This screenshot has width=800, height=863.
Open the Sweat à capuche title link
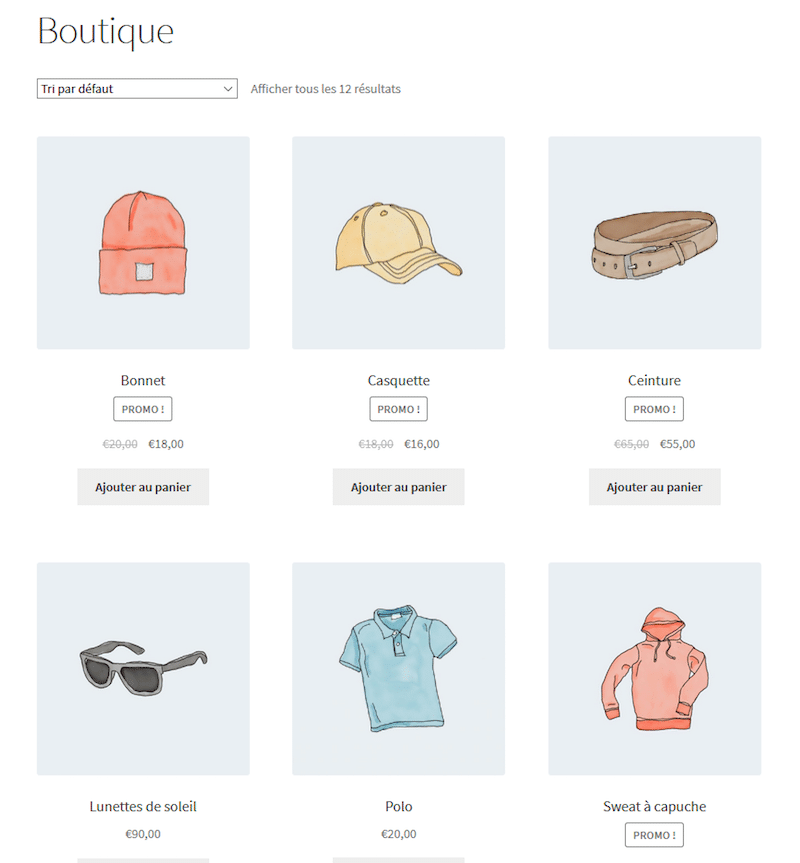[655, 806]
